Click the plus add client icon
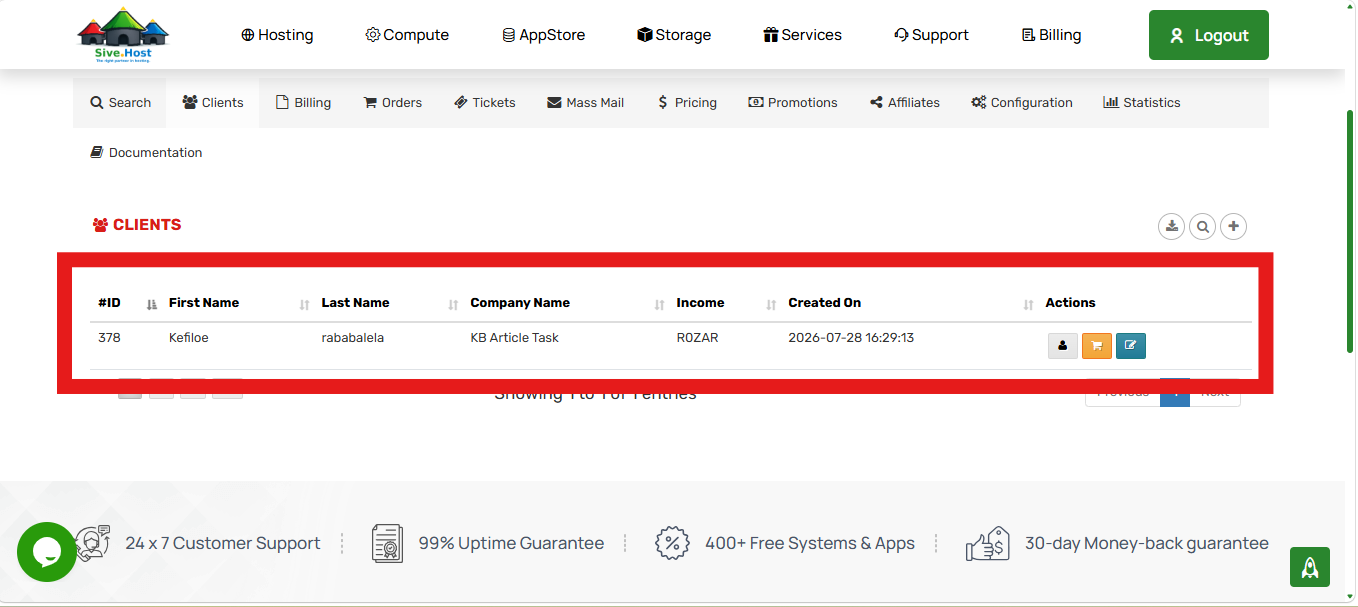 1233,226
